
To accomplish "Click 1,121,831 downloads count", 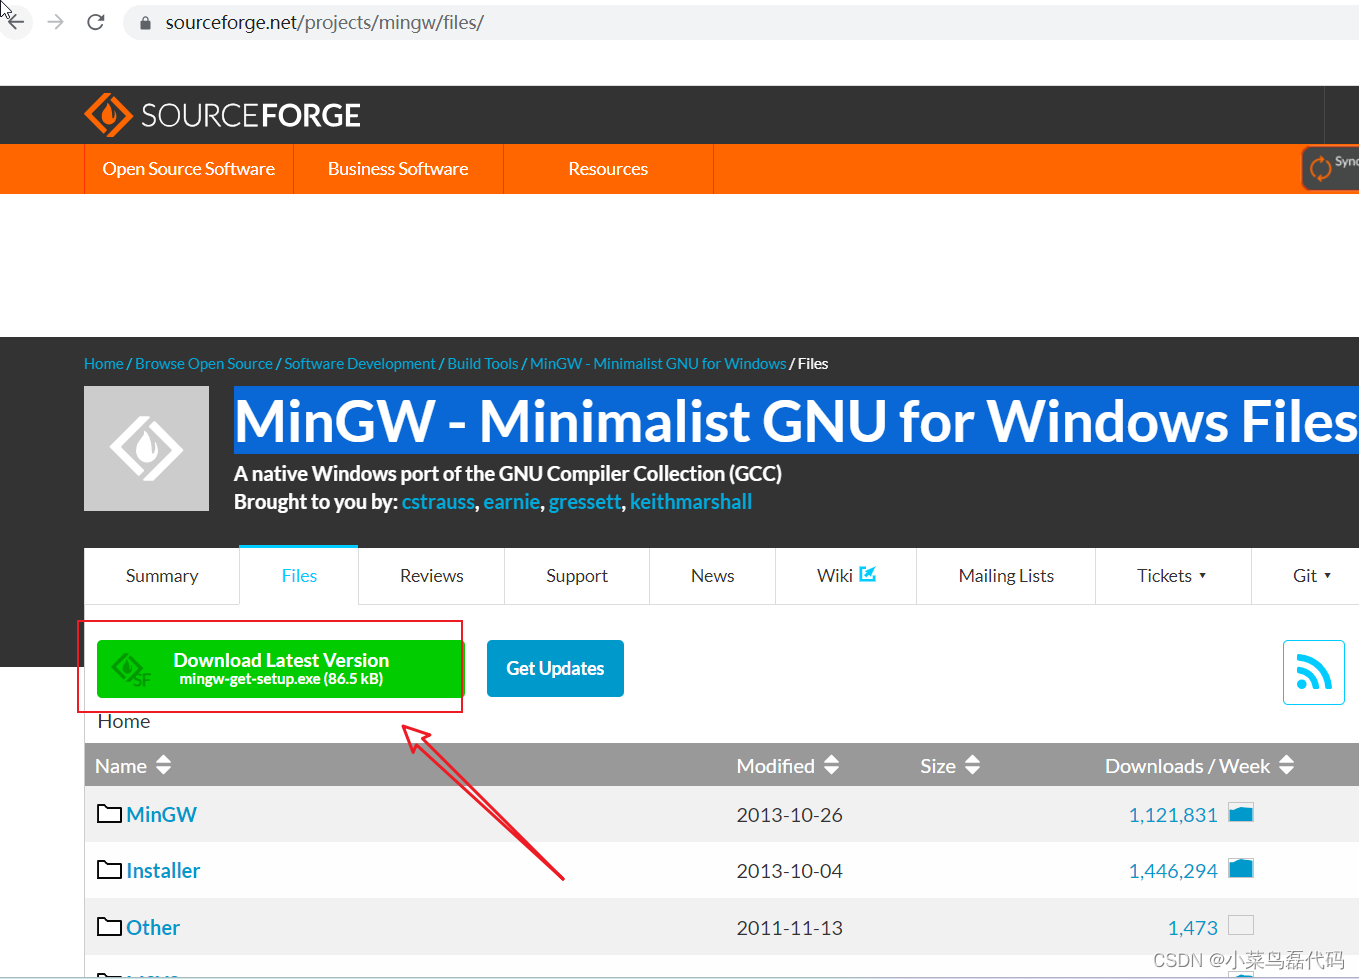I will [1173, 815].
